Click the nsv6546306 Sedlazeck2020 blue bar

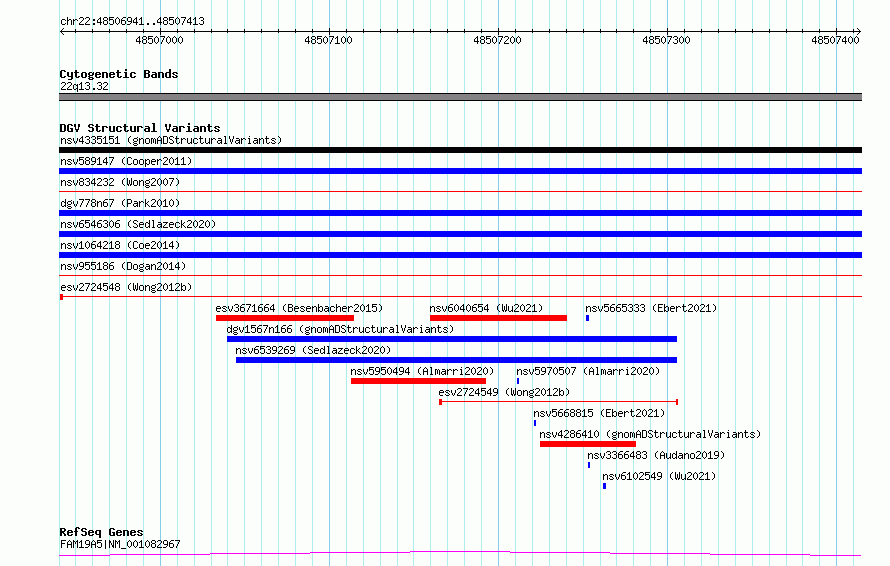[460, 234]
